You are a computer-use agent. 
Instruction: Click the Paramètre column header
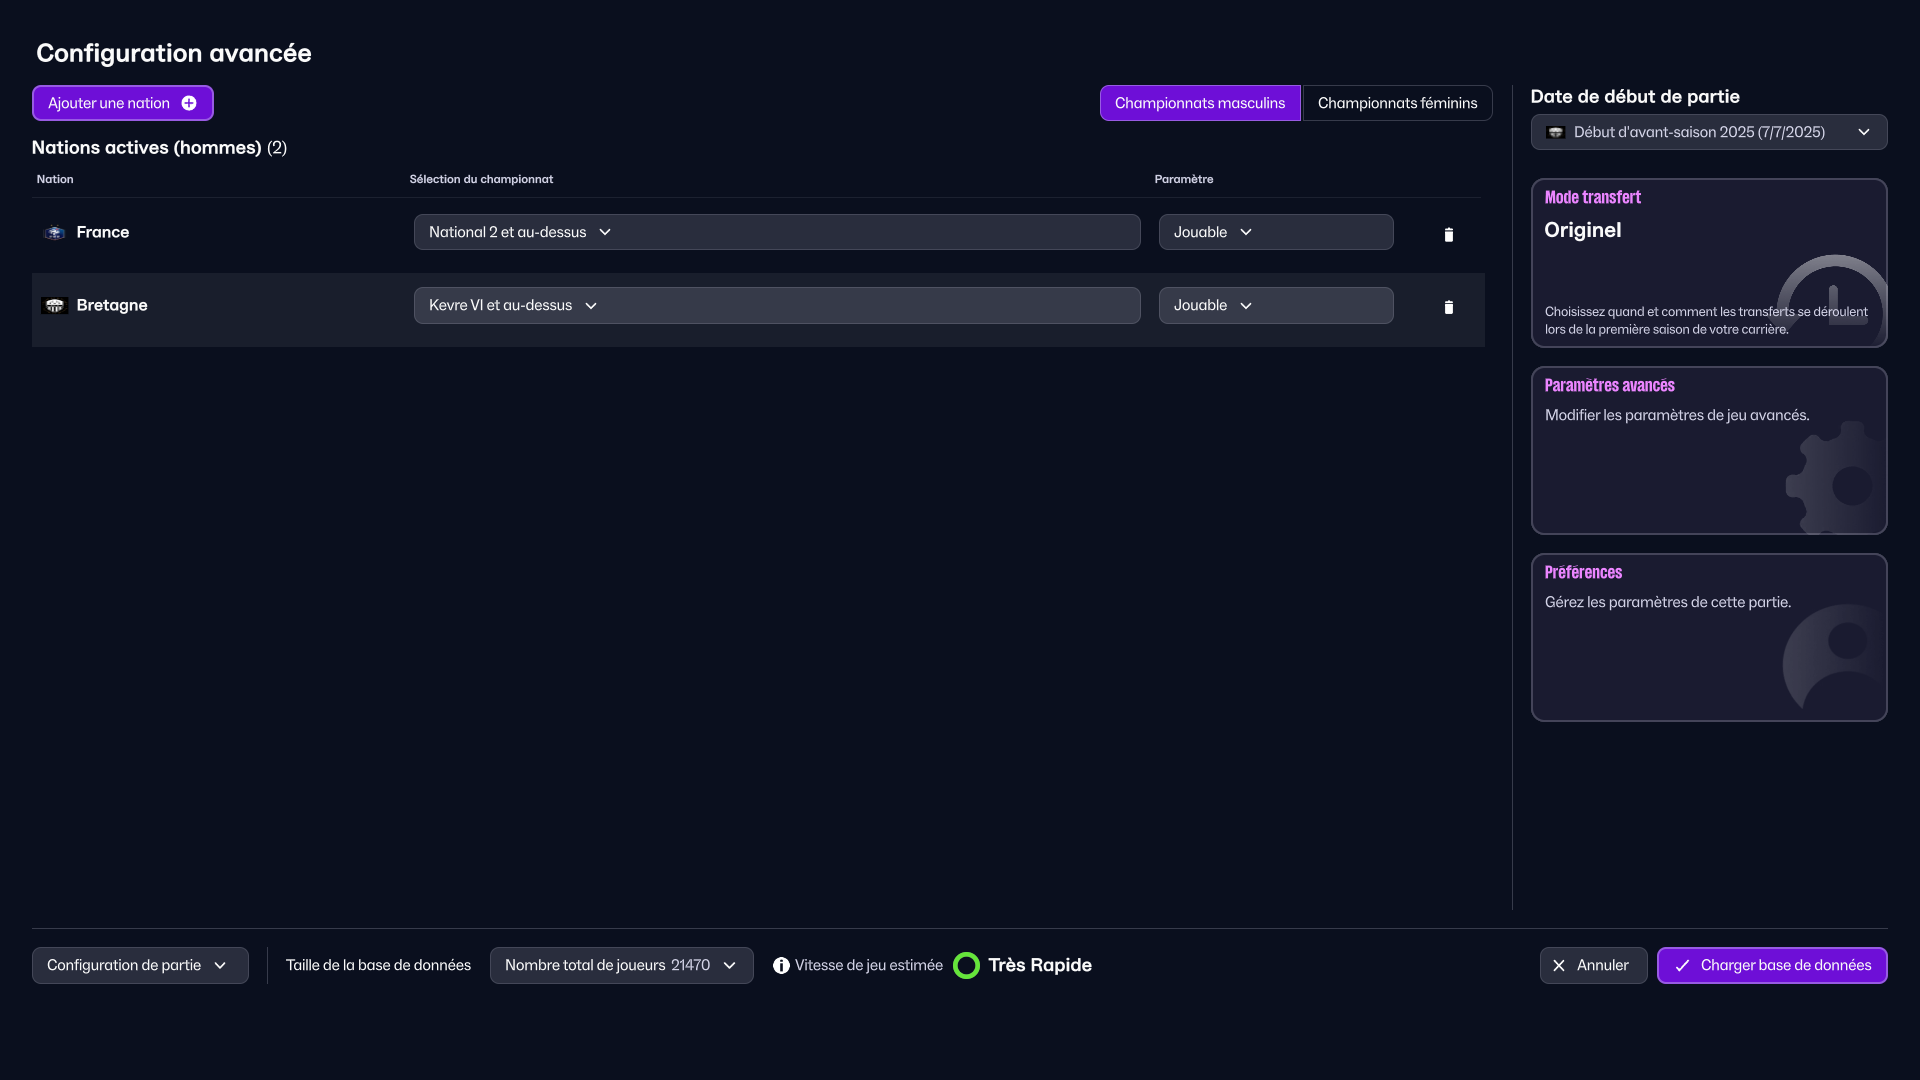tap(1184, 179)
